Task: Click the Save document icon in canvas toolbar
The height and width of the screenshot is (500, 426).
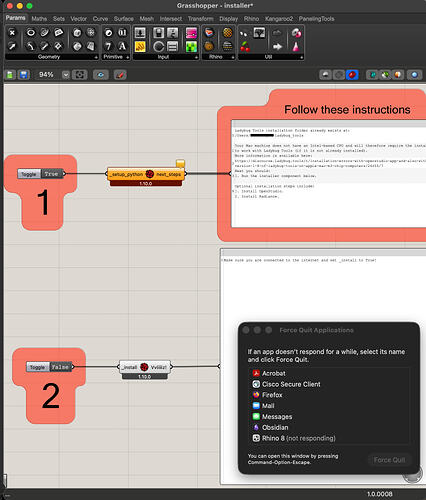Action: (24, 75)
